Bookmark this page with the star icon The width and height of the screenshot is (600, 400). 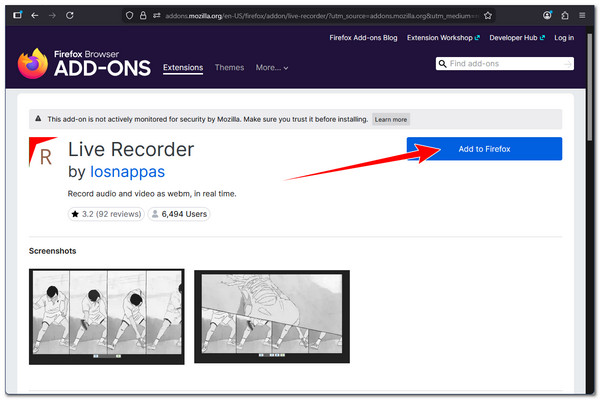(x=488, y=16)
